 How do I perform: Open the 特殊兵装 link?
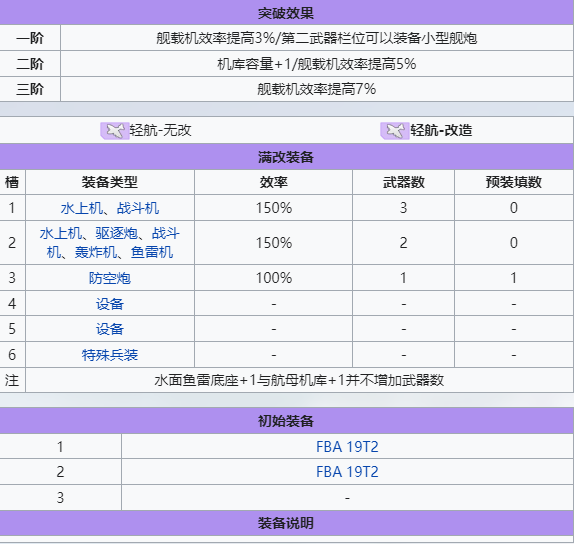[109, 355]
